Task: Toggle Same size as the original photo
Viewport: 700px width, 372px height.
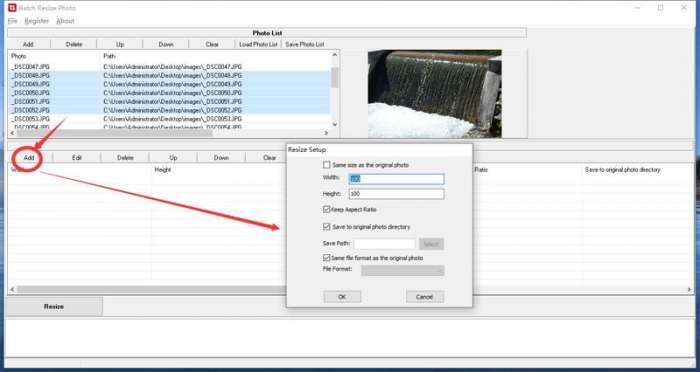Action: (327, 165)
